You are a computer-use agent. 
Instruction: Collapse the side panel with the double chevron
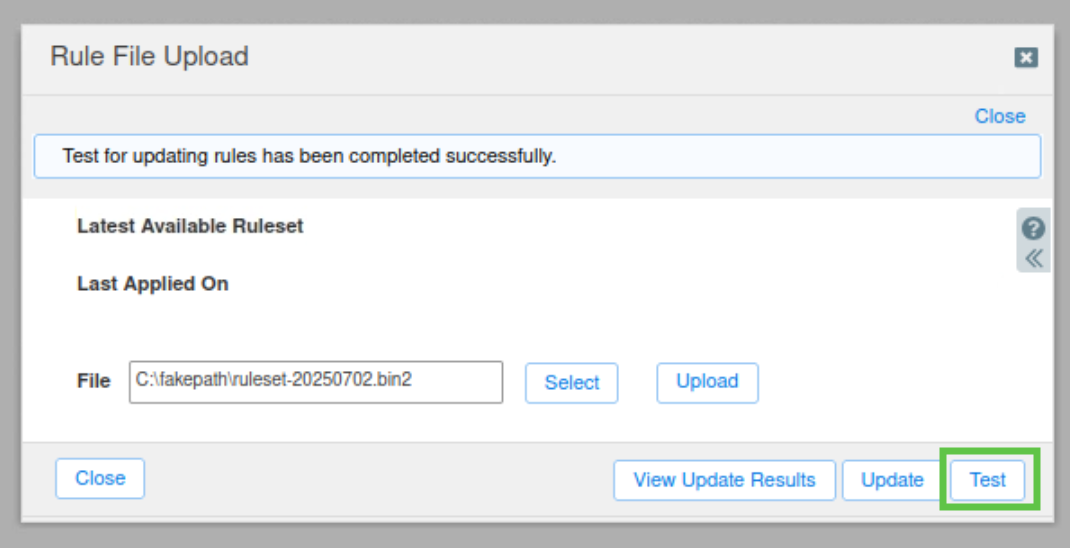pyautogui.click(x=1034, y=258)
